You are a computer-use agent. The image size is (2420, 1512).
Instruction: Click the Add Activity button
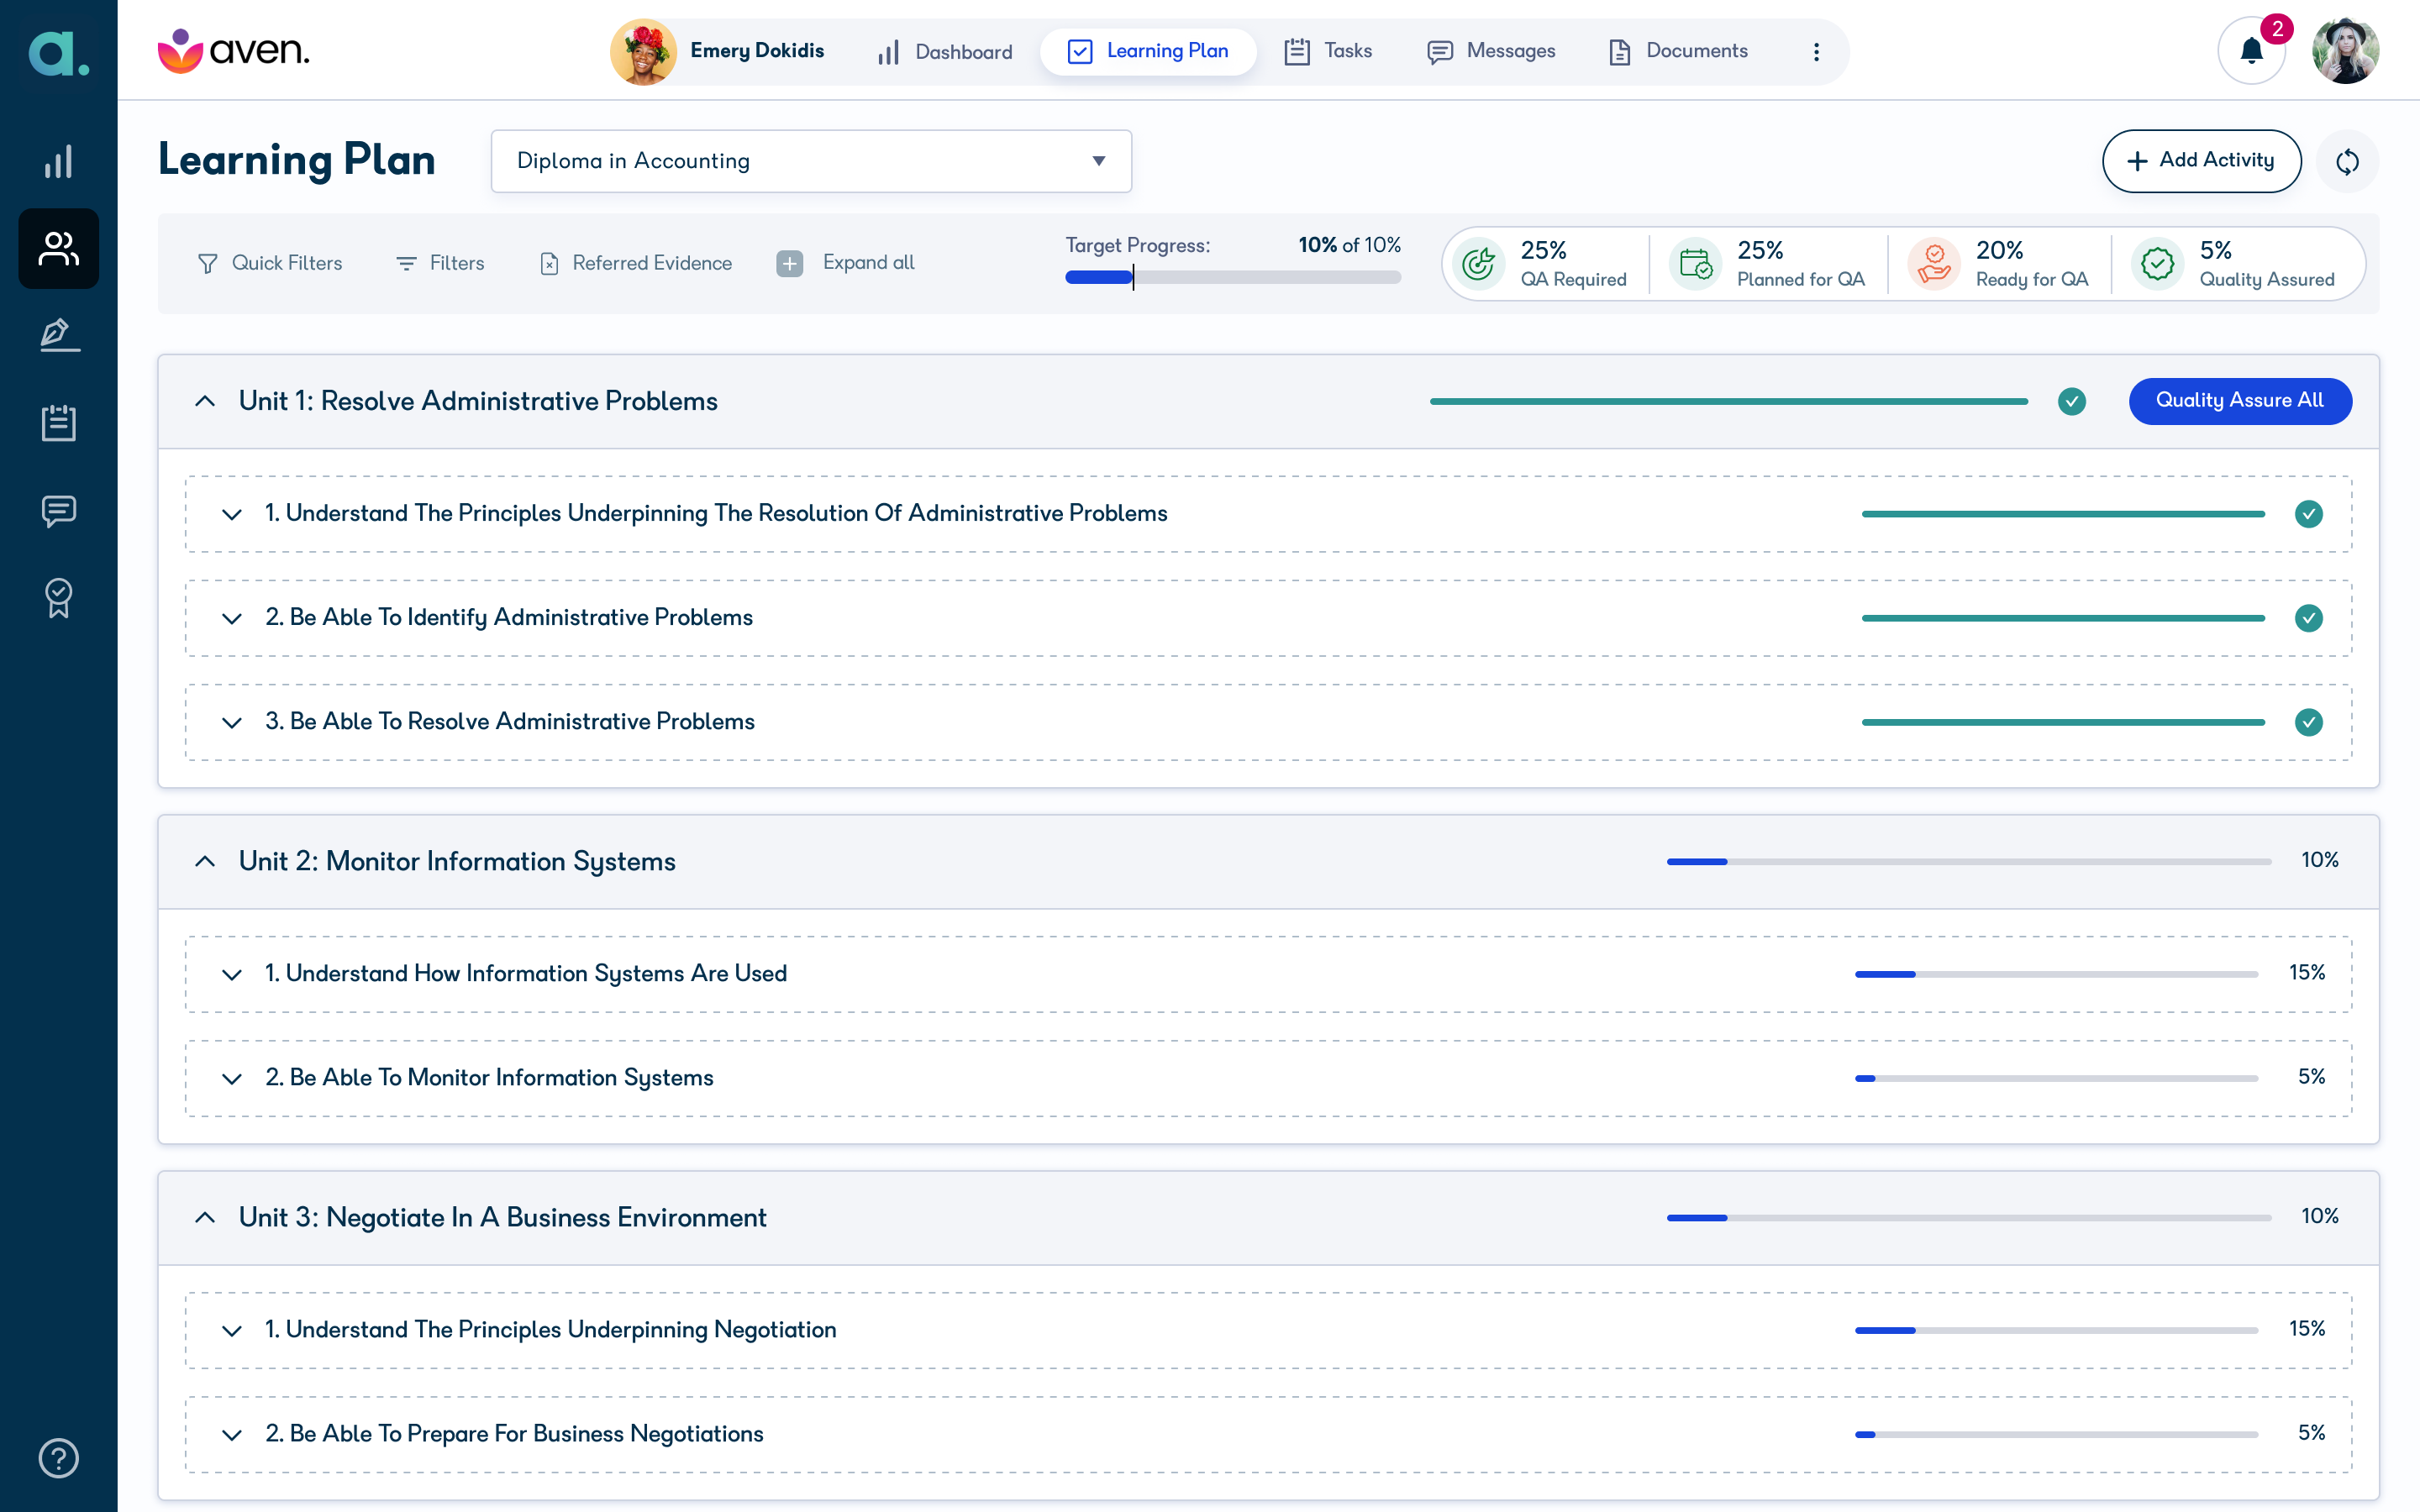(x=2201, y=161)
